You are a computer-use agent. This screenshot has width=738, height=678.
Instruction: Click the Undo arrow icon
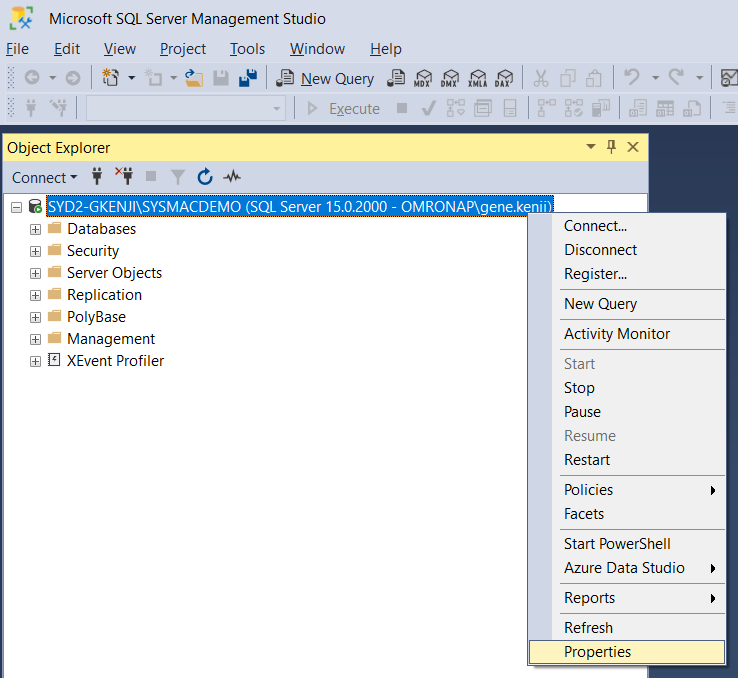pos(632,77)
